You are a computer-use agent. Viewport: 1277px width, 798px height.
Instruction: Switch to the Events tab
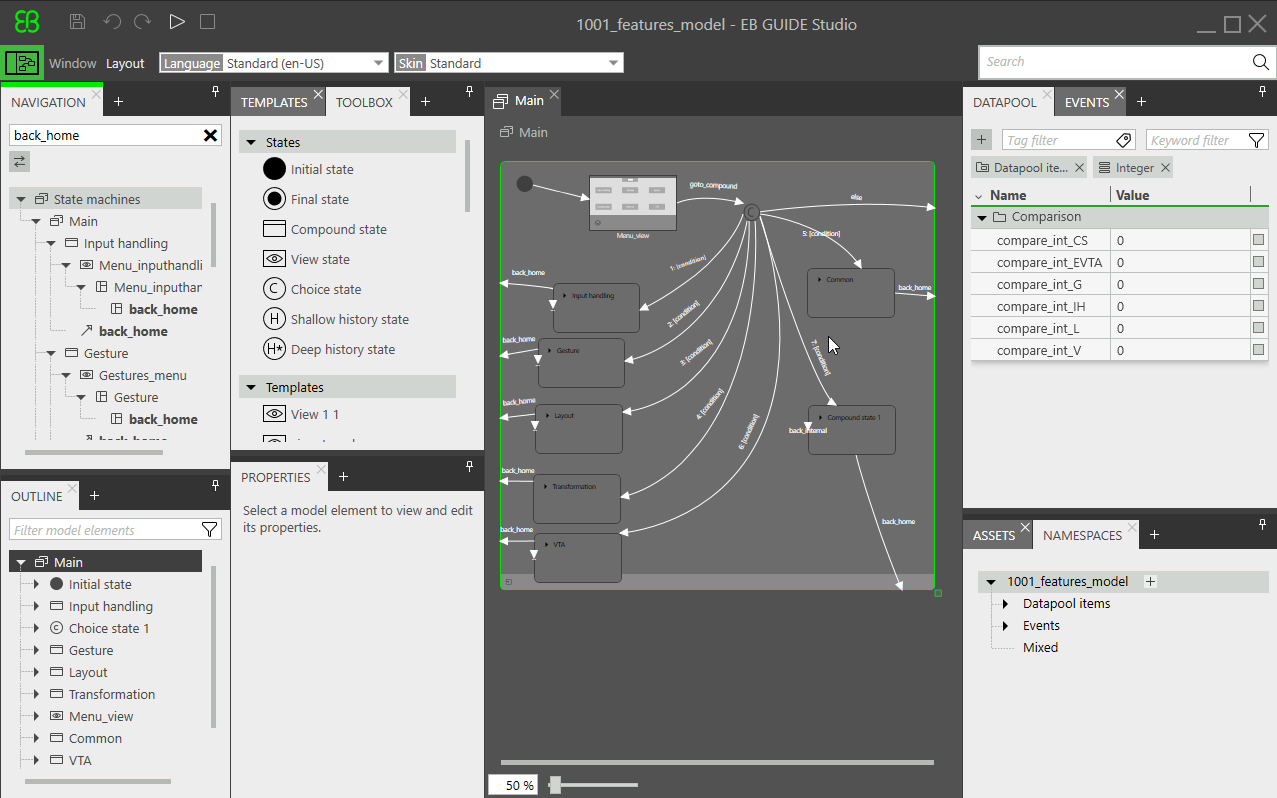[1087, 102]
